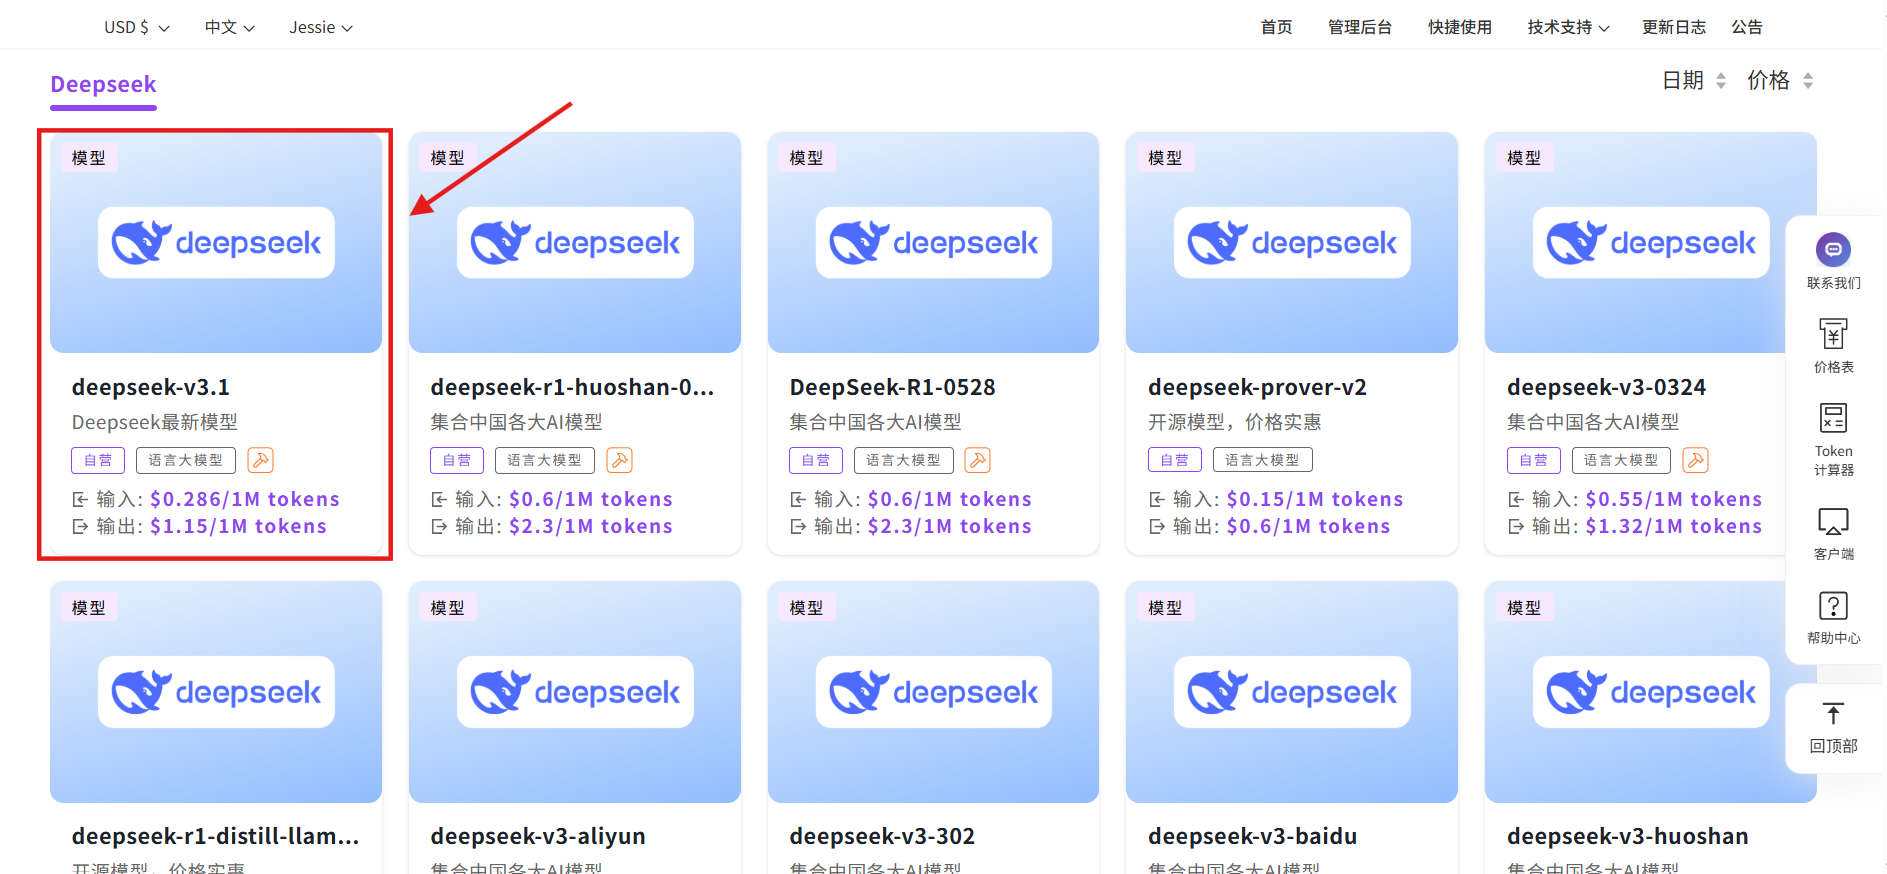Click the 开源模型，价格实惠 description on deepseek-prover-v2
Image resolution: width=1887 pixels, height=874 pixels.
[x=1235, y=422]
